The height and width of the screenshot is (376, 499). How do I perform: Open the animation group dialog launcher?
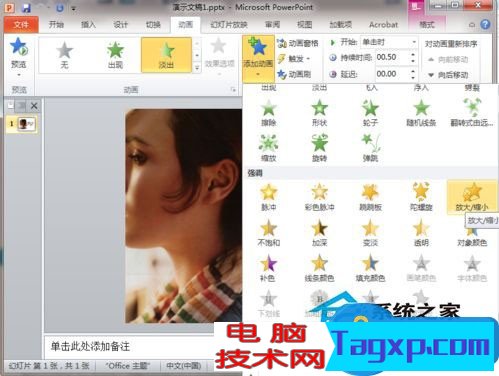point(233,90)
